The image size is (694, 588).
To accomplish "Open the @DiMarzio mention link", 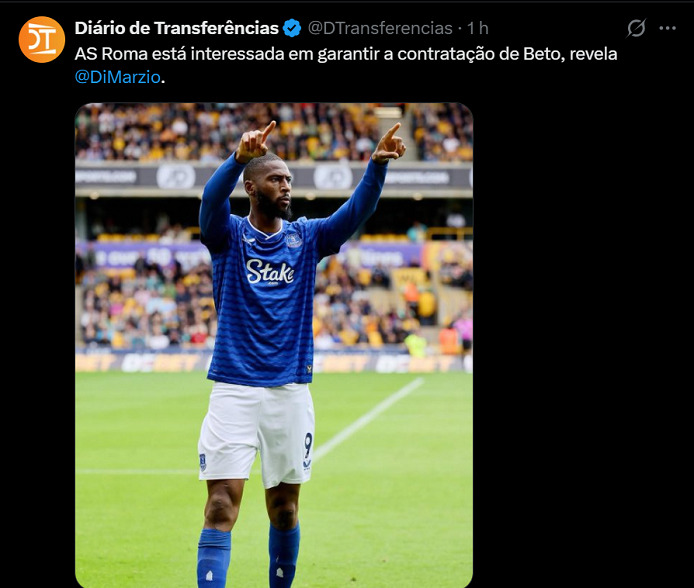I will click(x=117, y=77).
